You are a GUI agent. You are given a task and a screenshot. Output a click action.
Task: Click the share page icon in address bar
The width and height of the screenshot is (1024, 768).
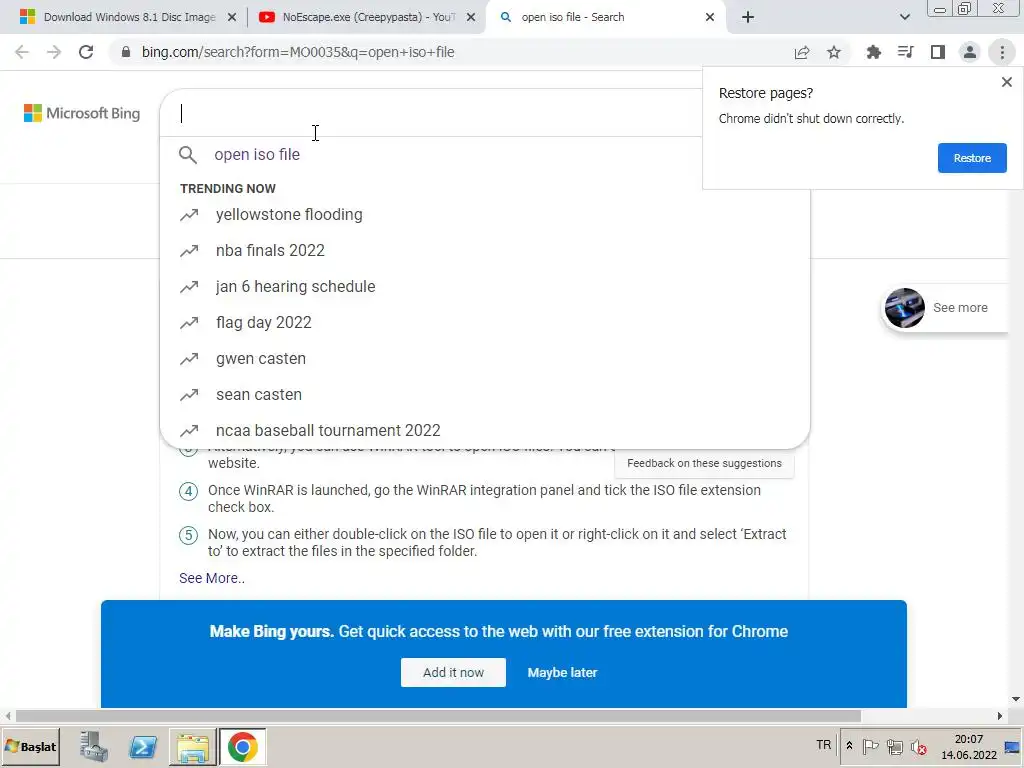tap(802, 52)
